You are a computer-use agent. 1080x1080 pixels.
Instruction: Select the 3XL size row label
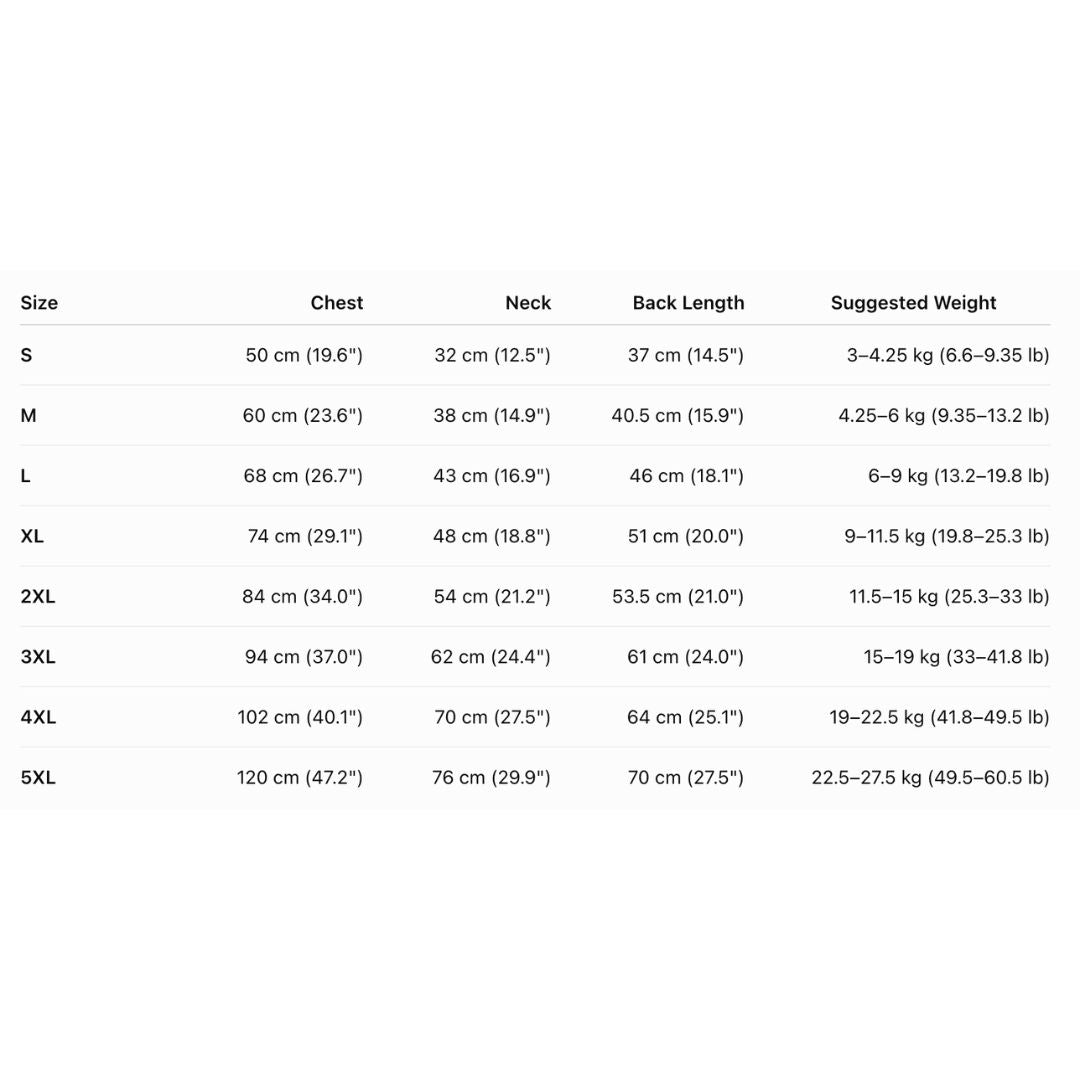click(38, 656)
